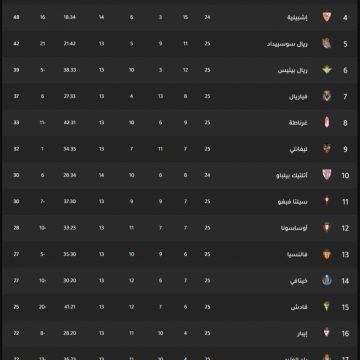Click the 48 points cell for Sevilla
This screenshot has width=360, height=360.
pos(16,17)
